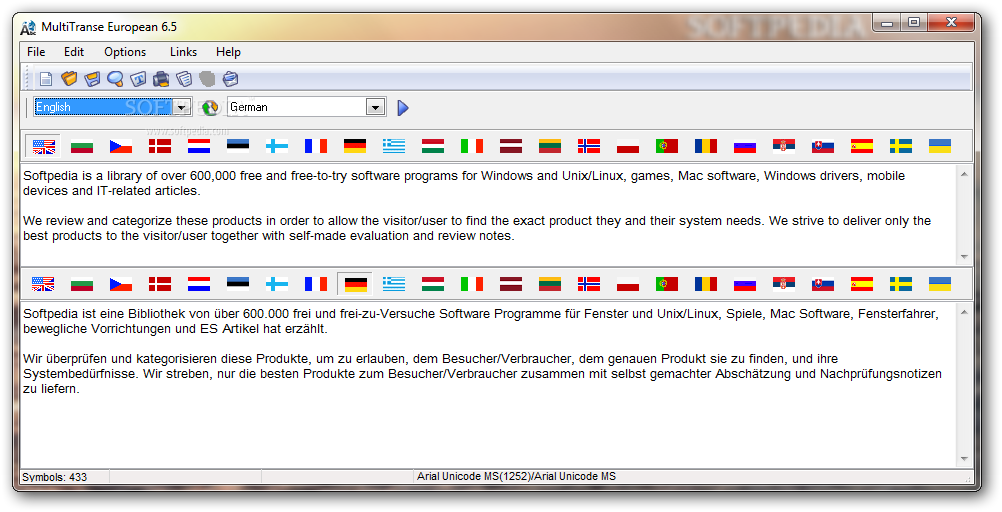Image resolution: width=1002 pixels, height=512 pixels.
Task: Select English flag in source flag row
Action: pyautogui.click(x=43, y=146)
